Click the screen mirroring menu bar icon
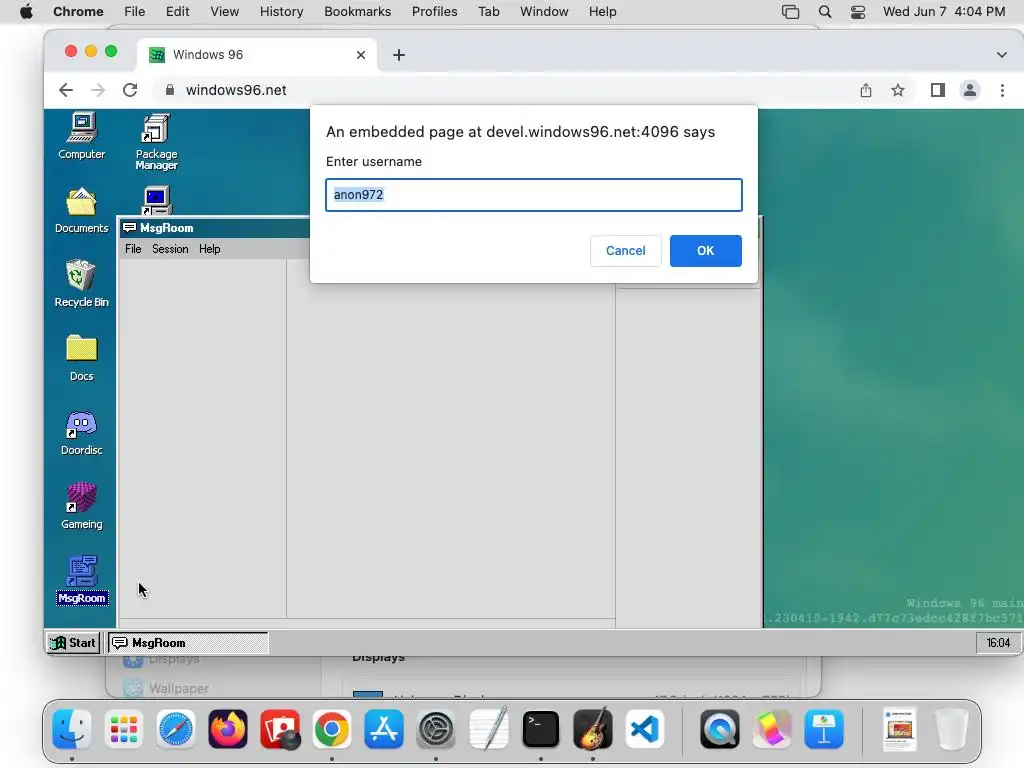 (x=790, y=11)
